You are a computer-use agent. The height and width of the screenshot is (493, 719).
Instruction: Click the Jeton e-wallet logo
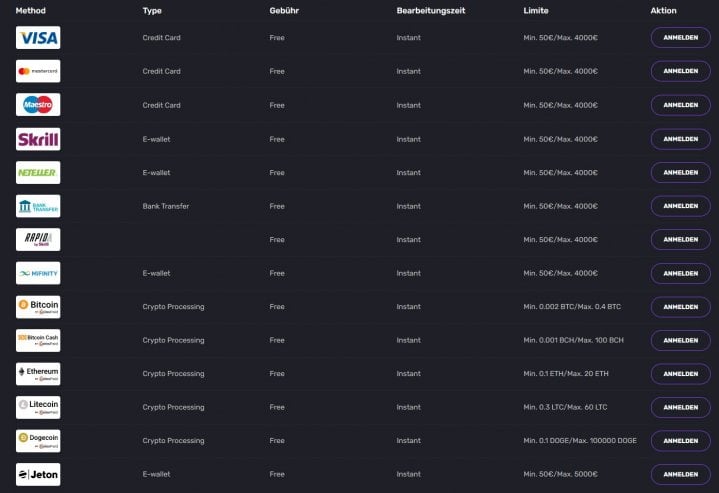pyautogui.click(x=38, y=474)
